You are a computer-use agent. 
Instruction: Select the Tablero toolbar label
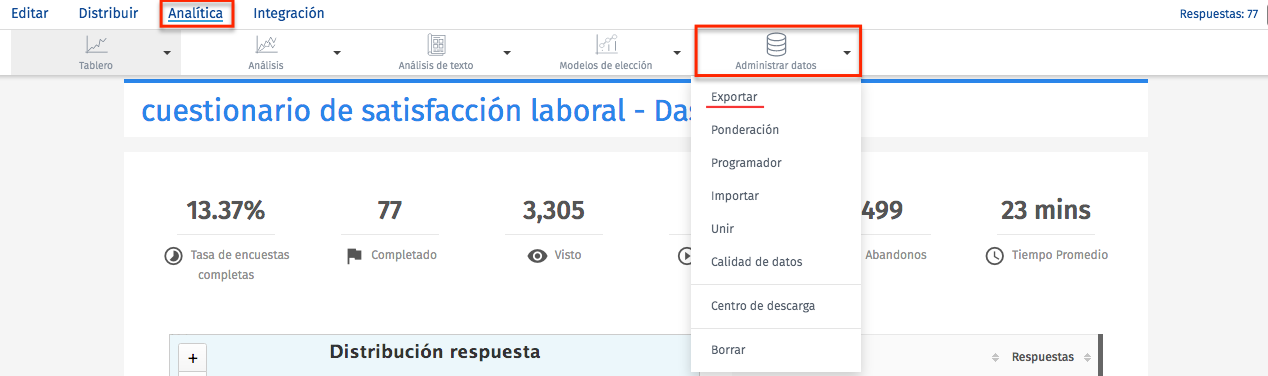click(x=96, y=66)
